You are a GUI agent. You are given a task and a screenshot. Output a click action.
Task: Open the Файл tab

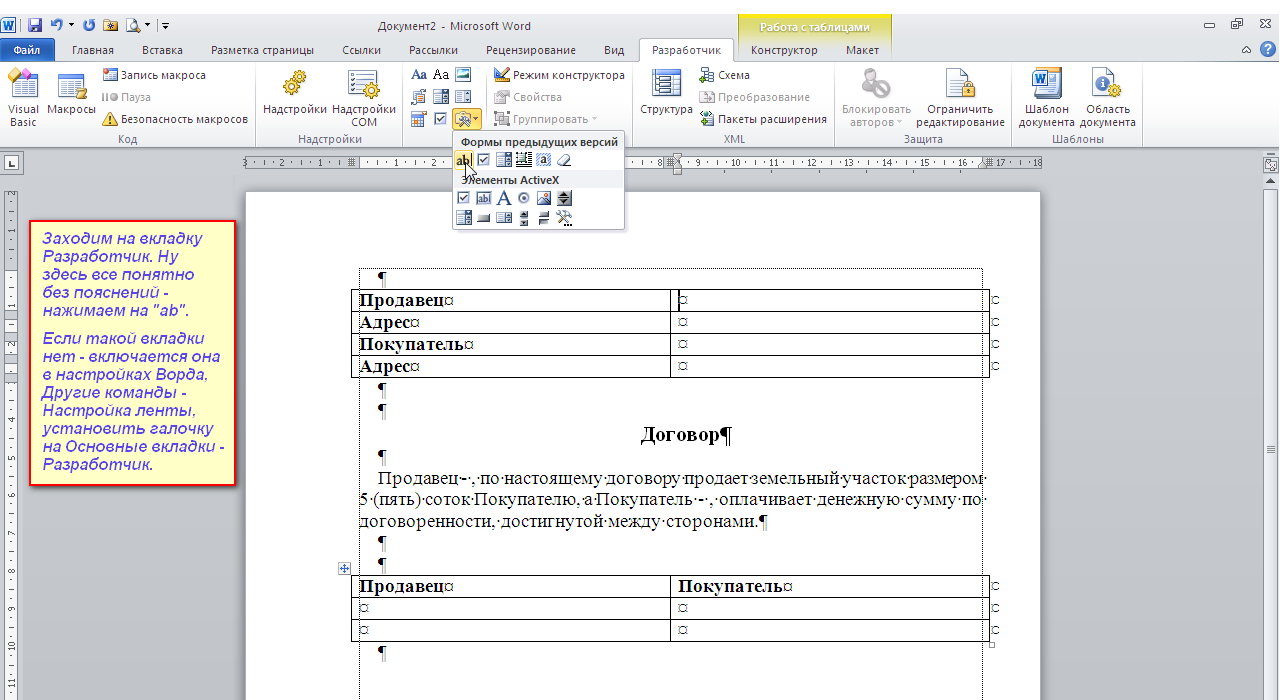[x=27, y=50]
